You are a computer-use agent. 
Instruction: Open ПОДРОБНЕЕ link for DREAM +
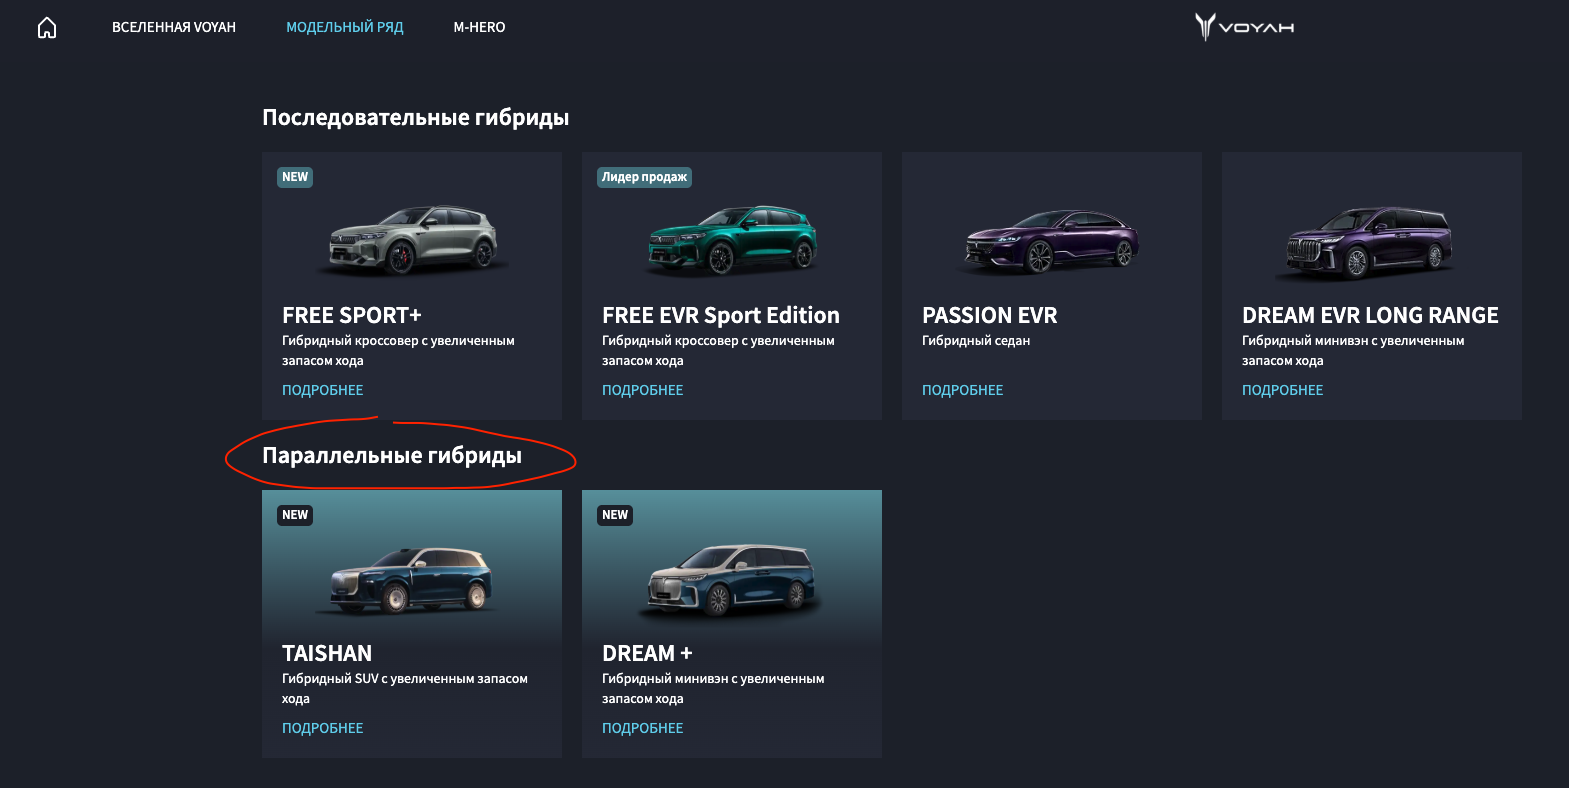click(x=642, y=728)
